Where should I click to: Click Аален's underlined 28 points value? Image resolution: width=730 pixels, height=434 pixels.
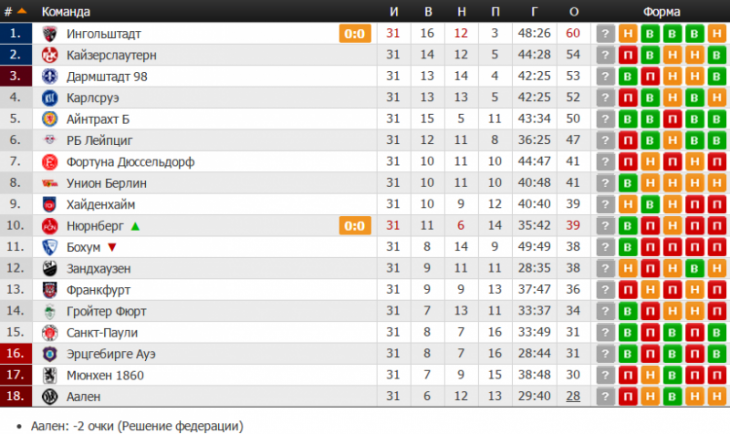(x=573, y=397)
